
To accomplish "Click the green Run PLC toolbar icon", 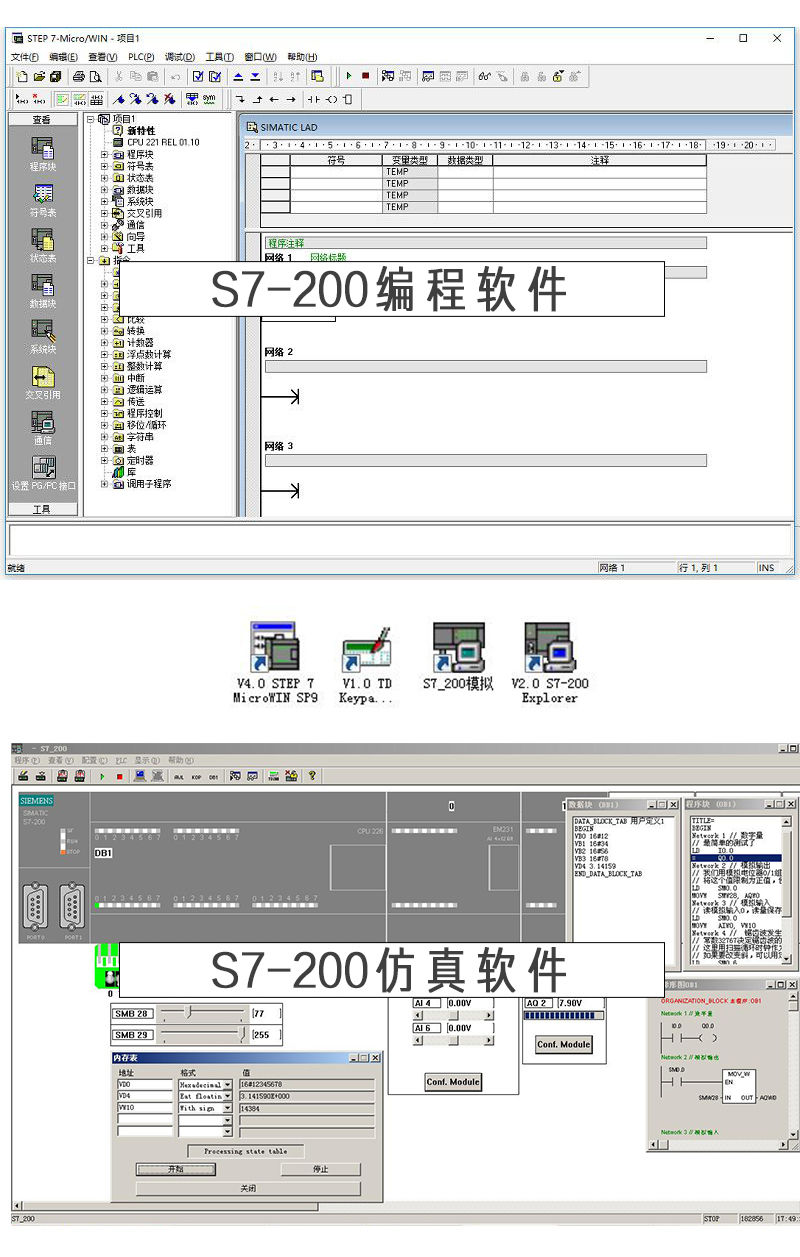I will [348, 76].
